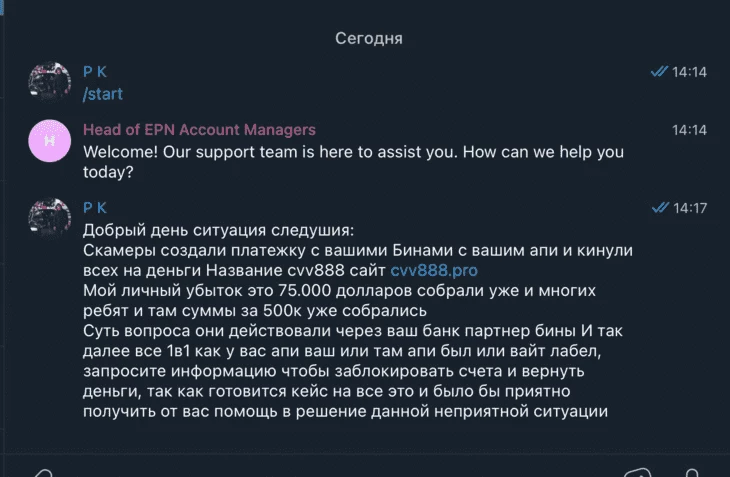Viewport: 730px width, 477px height.
Task: Open the cvv888.pro link
Action: 434,270
